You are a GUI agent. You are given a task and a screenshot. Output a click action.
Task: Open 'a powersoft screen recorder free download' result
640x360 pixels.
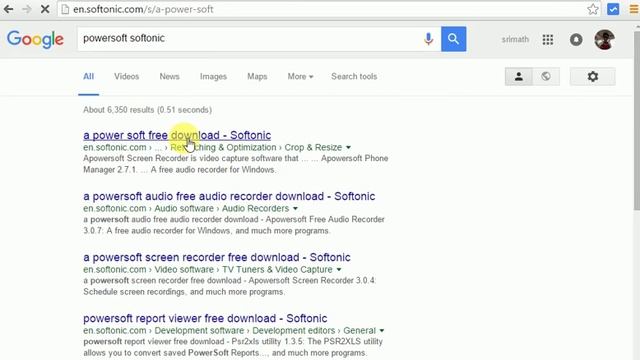[217, 258]
